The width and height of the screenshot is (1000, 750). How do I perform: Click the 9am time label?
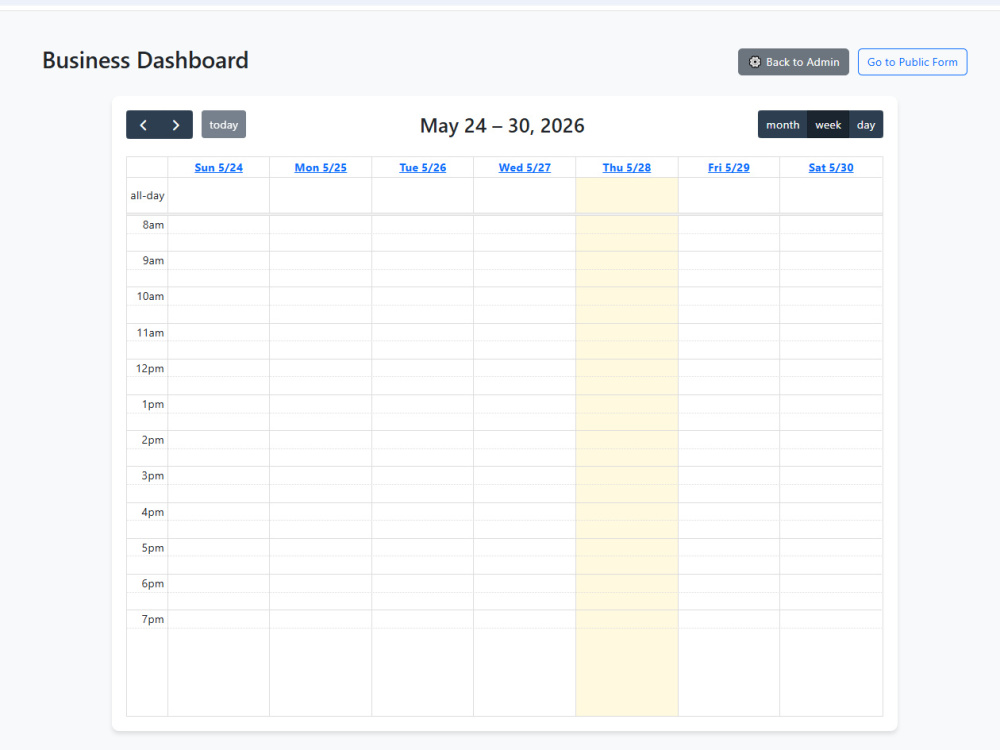pos(153,261)
